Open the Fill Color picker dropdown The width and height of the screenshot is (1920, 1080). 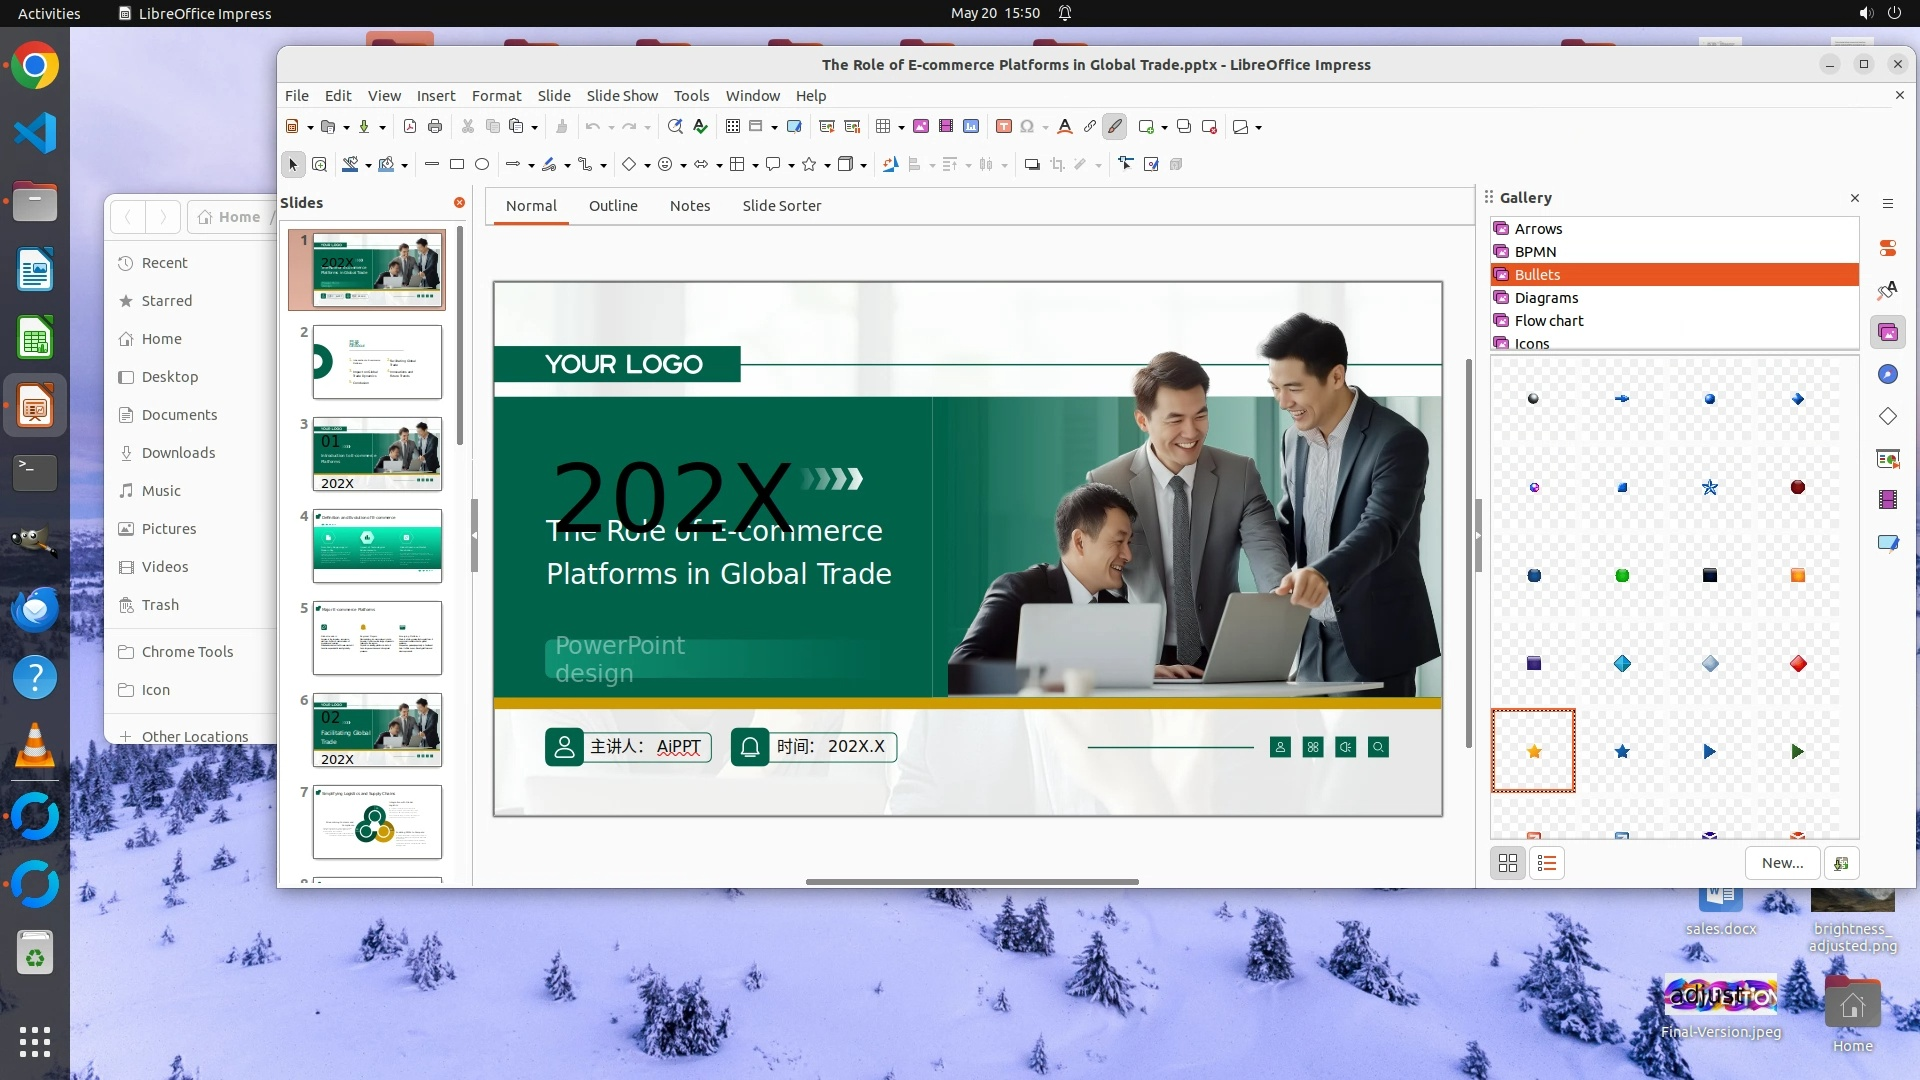404,166
